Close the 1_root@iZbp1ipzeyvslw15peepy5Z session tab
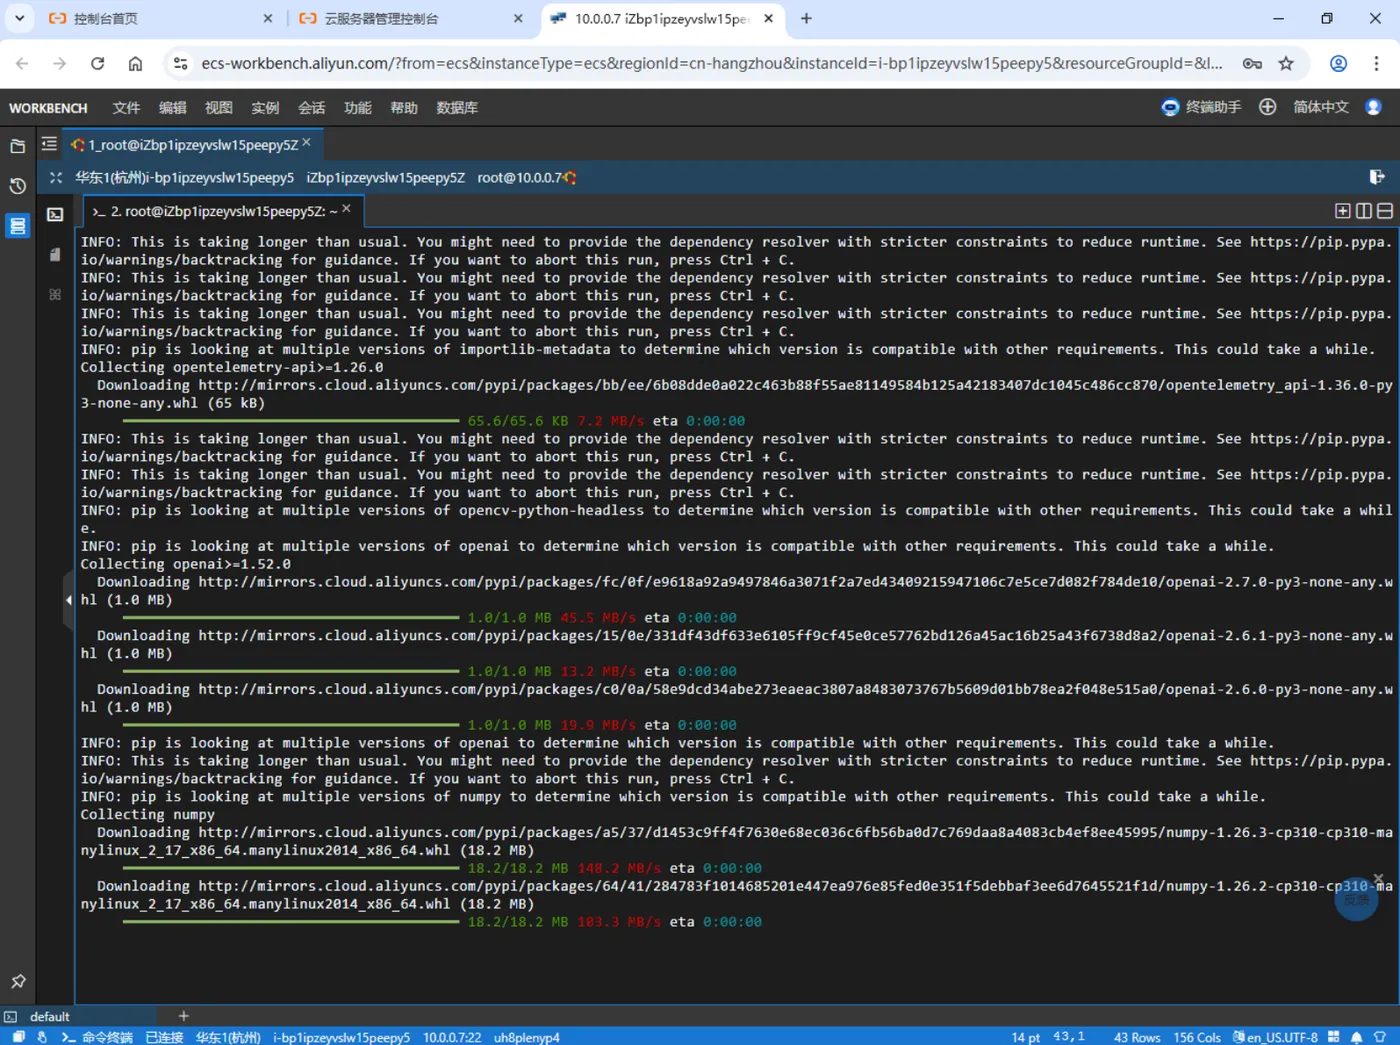Image resolution: width=1400 pixels, height=1045 pixels. pos(307,143)
